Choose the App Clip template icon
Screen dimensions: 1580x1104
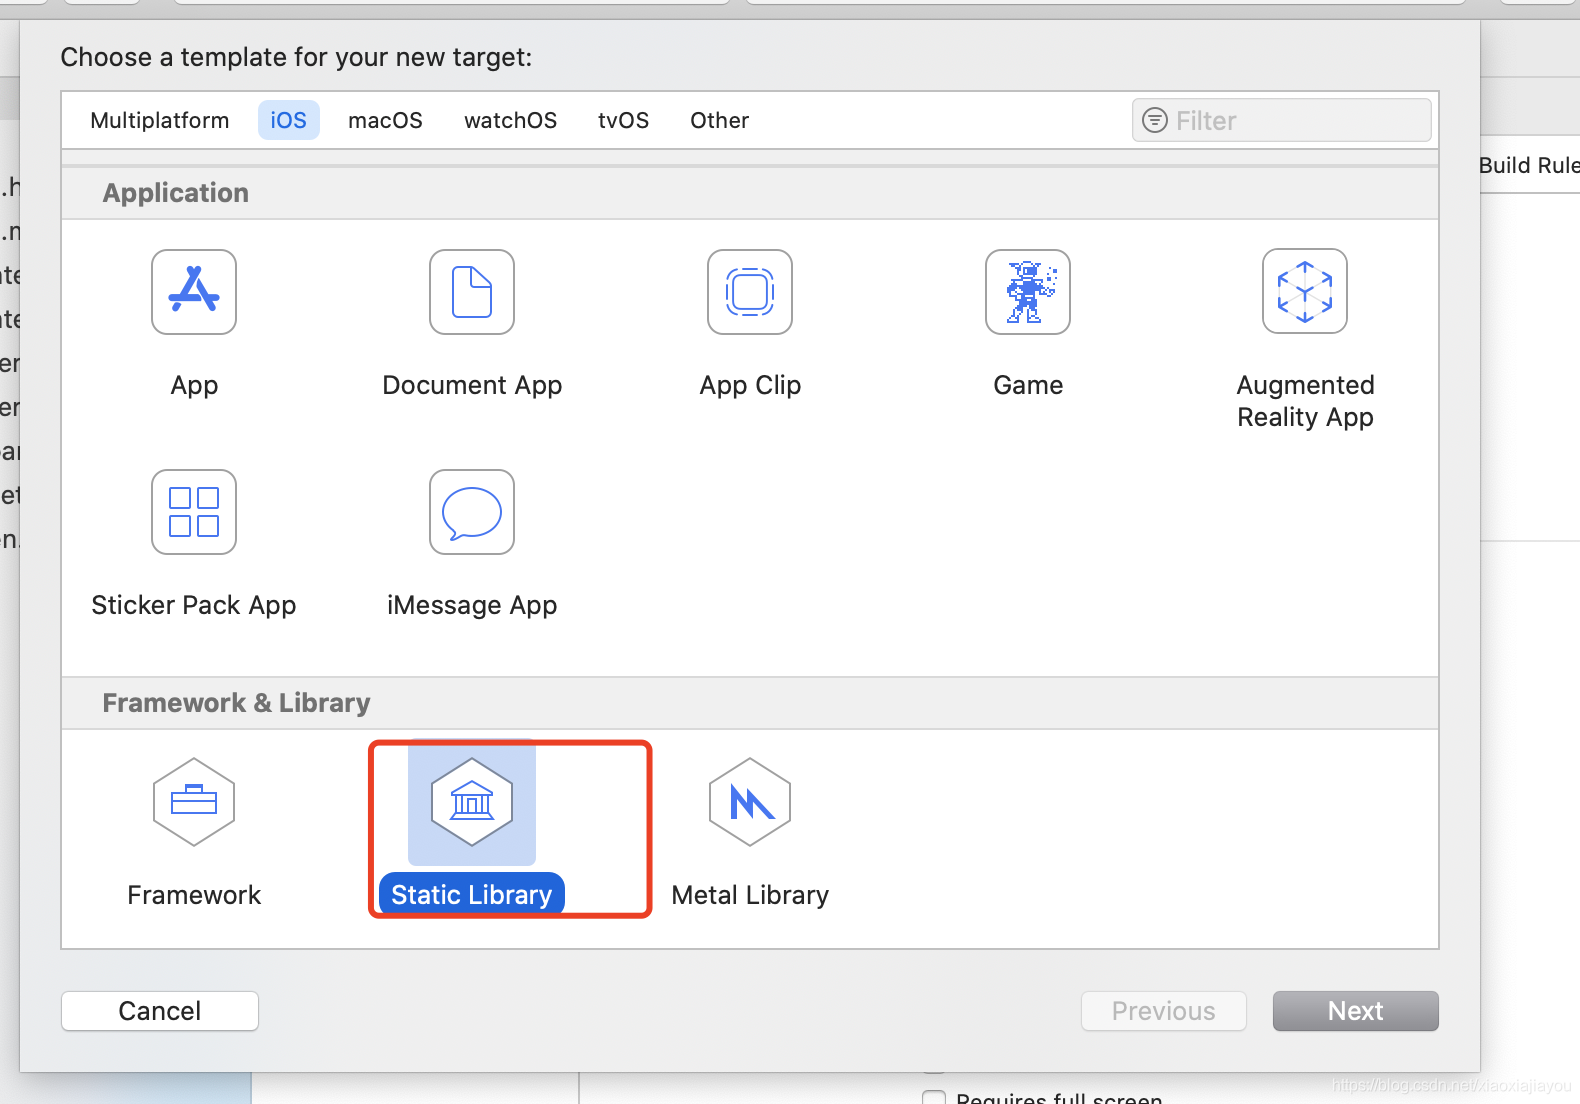point(750,292)
